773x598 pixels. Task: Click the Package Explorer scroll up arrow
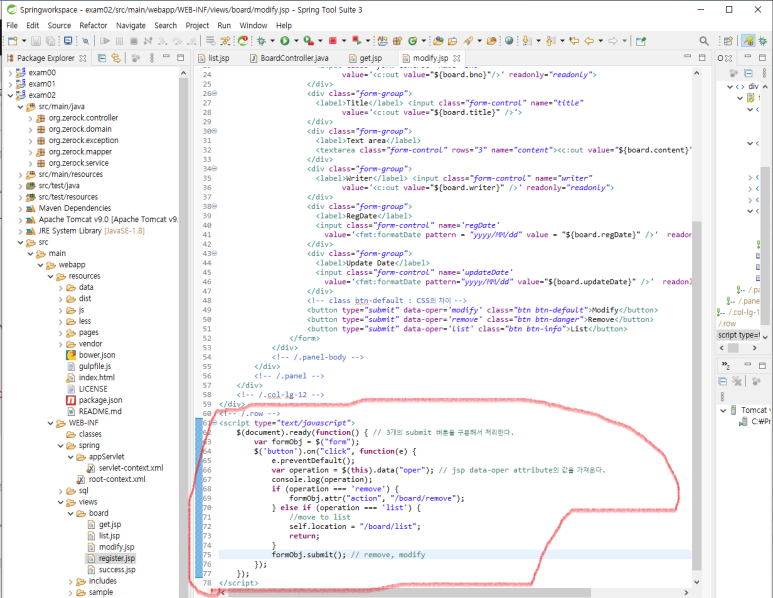point(183,73)
